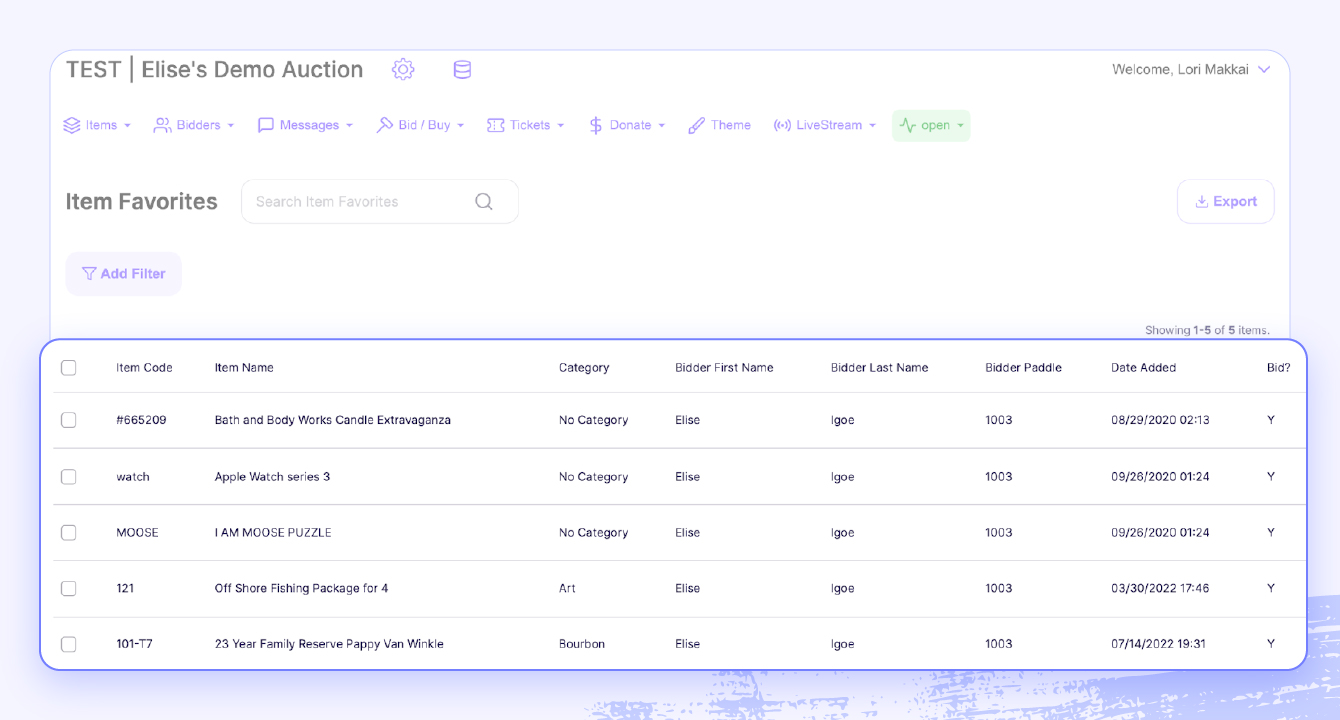Click the Donate dollar sign icon
This screenshot has height=720, width=1340.
click(x=596, y=125)
